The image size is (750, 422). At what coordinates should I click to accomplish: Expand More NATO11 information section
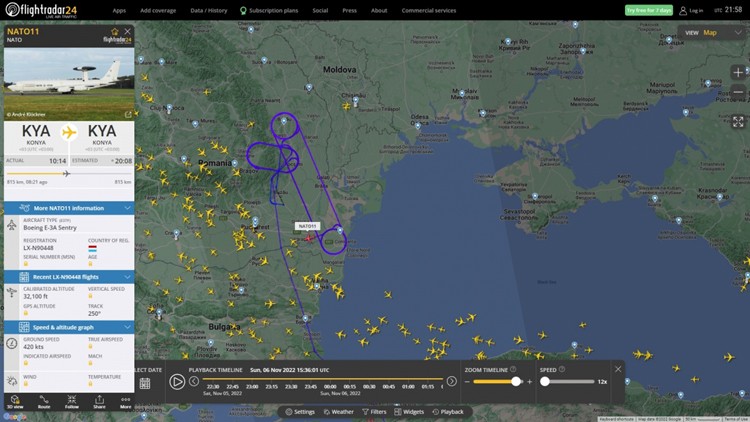pos(69,208)
